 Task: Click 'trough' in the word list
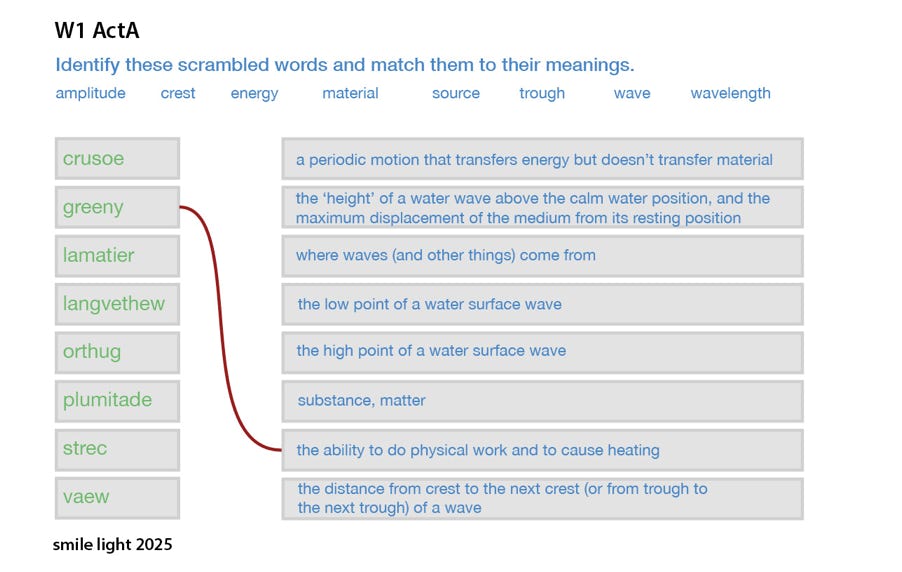(x=542, y=93)
